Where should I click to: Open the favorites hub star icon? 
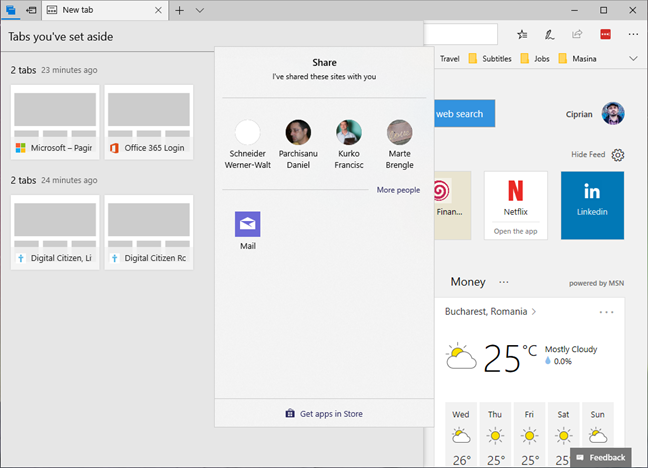(522, 35)
